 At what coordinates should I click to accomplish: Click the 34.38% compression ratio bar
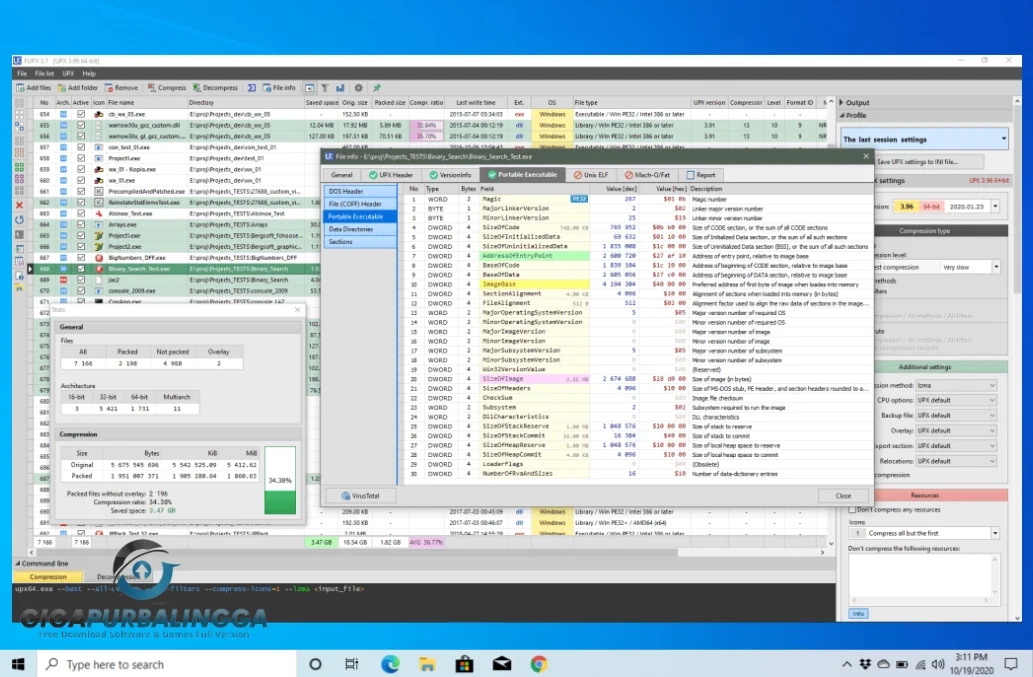280,480
